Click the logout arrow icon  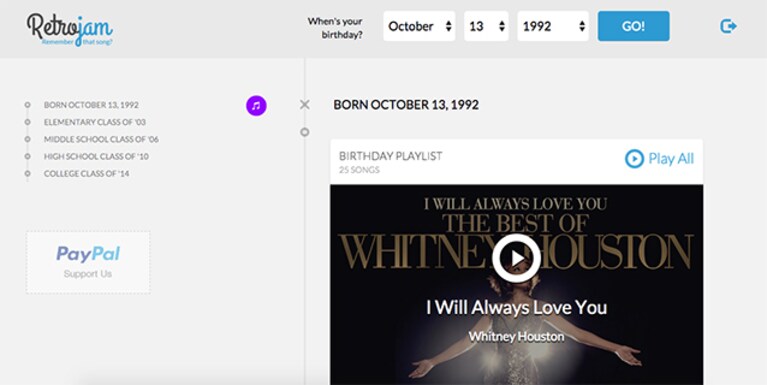[x=728, y=26]
